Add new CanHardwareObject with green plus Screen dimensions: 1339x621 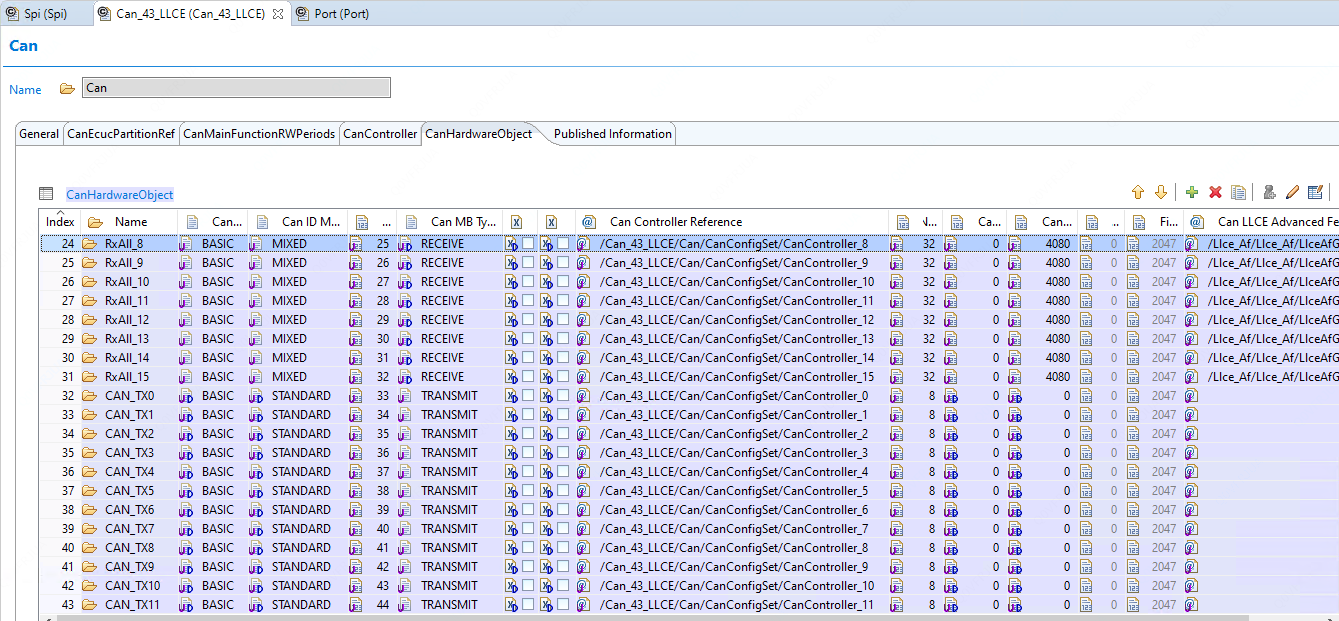tap(1191, 192)
